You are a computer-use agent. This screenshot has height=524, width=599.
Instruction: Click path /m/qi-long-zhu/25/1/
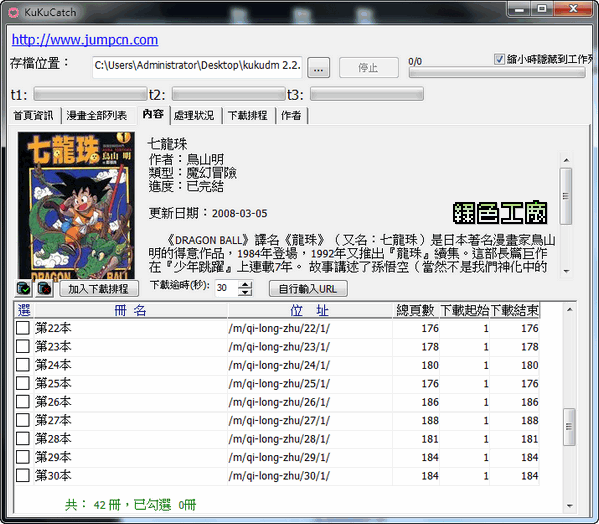[x=279, y=383]
